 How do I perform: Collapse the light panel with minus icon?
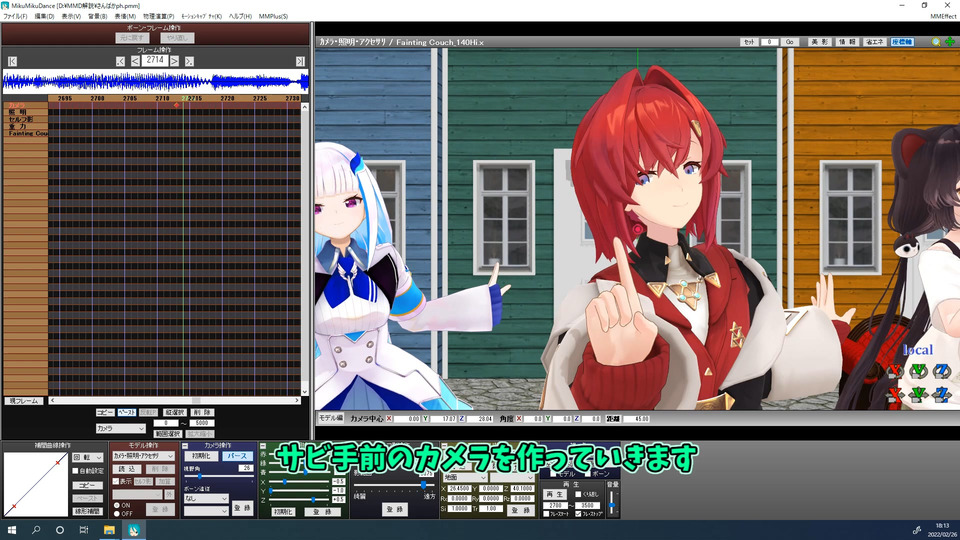263,446
